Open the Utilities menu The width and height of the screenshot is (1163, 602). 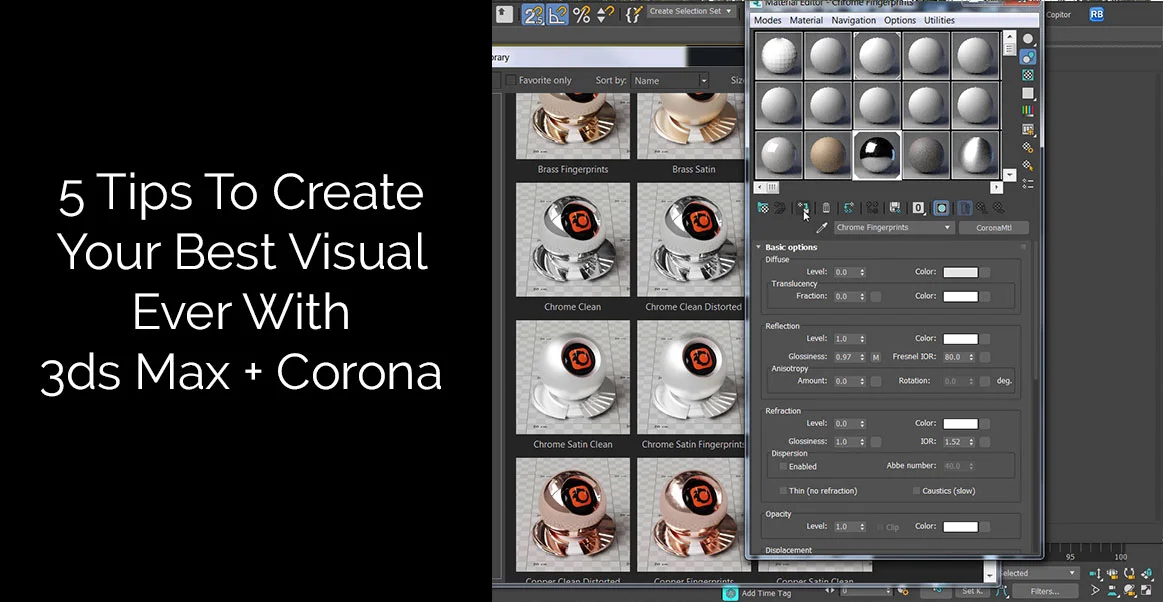(x=939, y=20)
